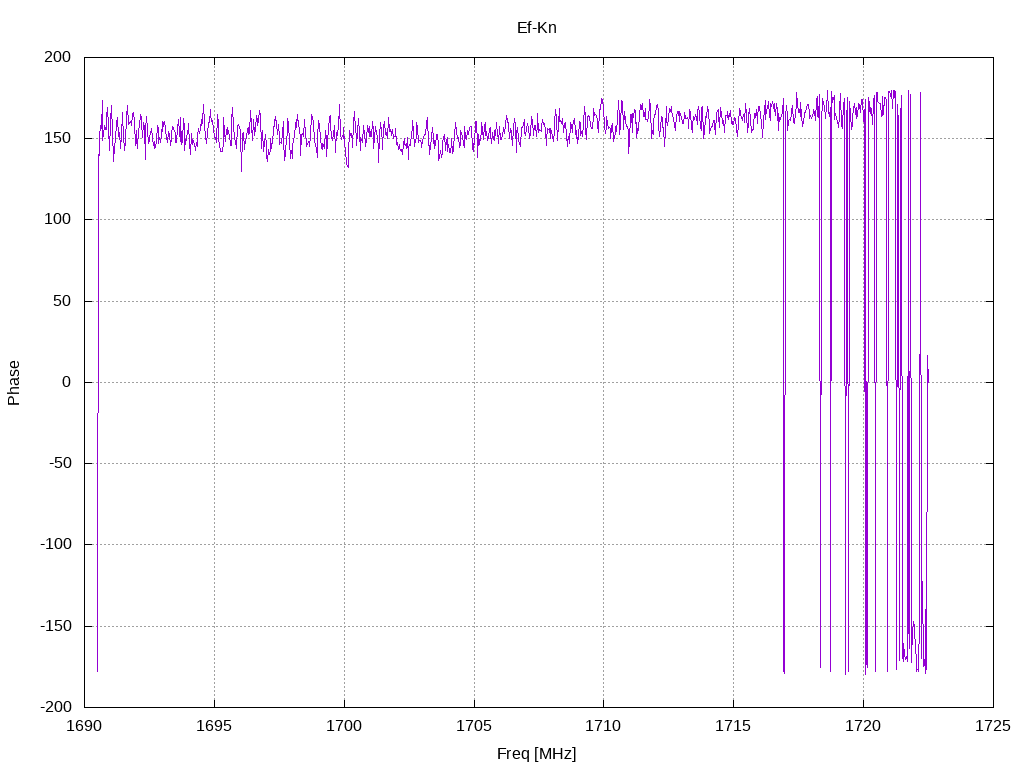Click the x-axis value "1695"

pyautogui.click(x=214, y=726)
